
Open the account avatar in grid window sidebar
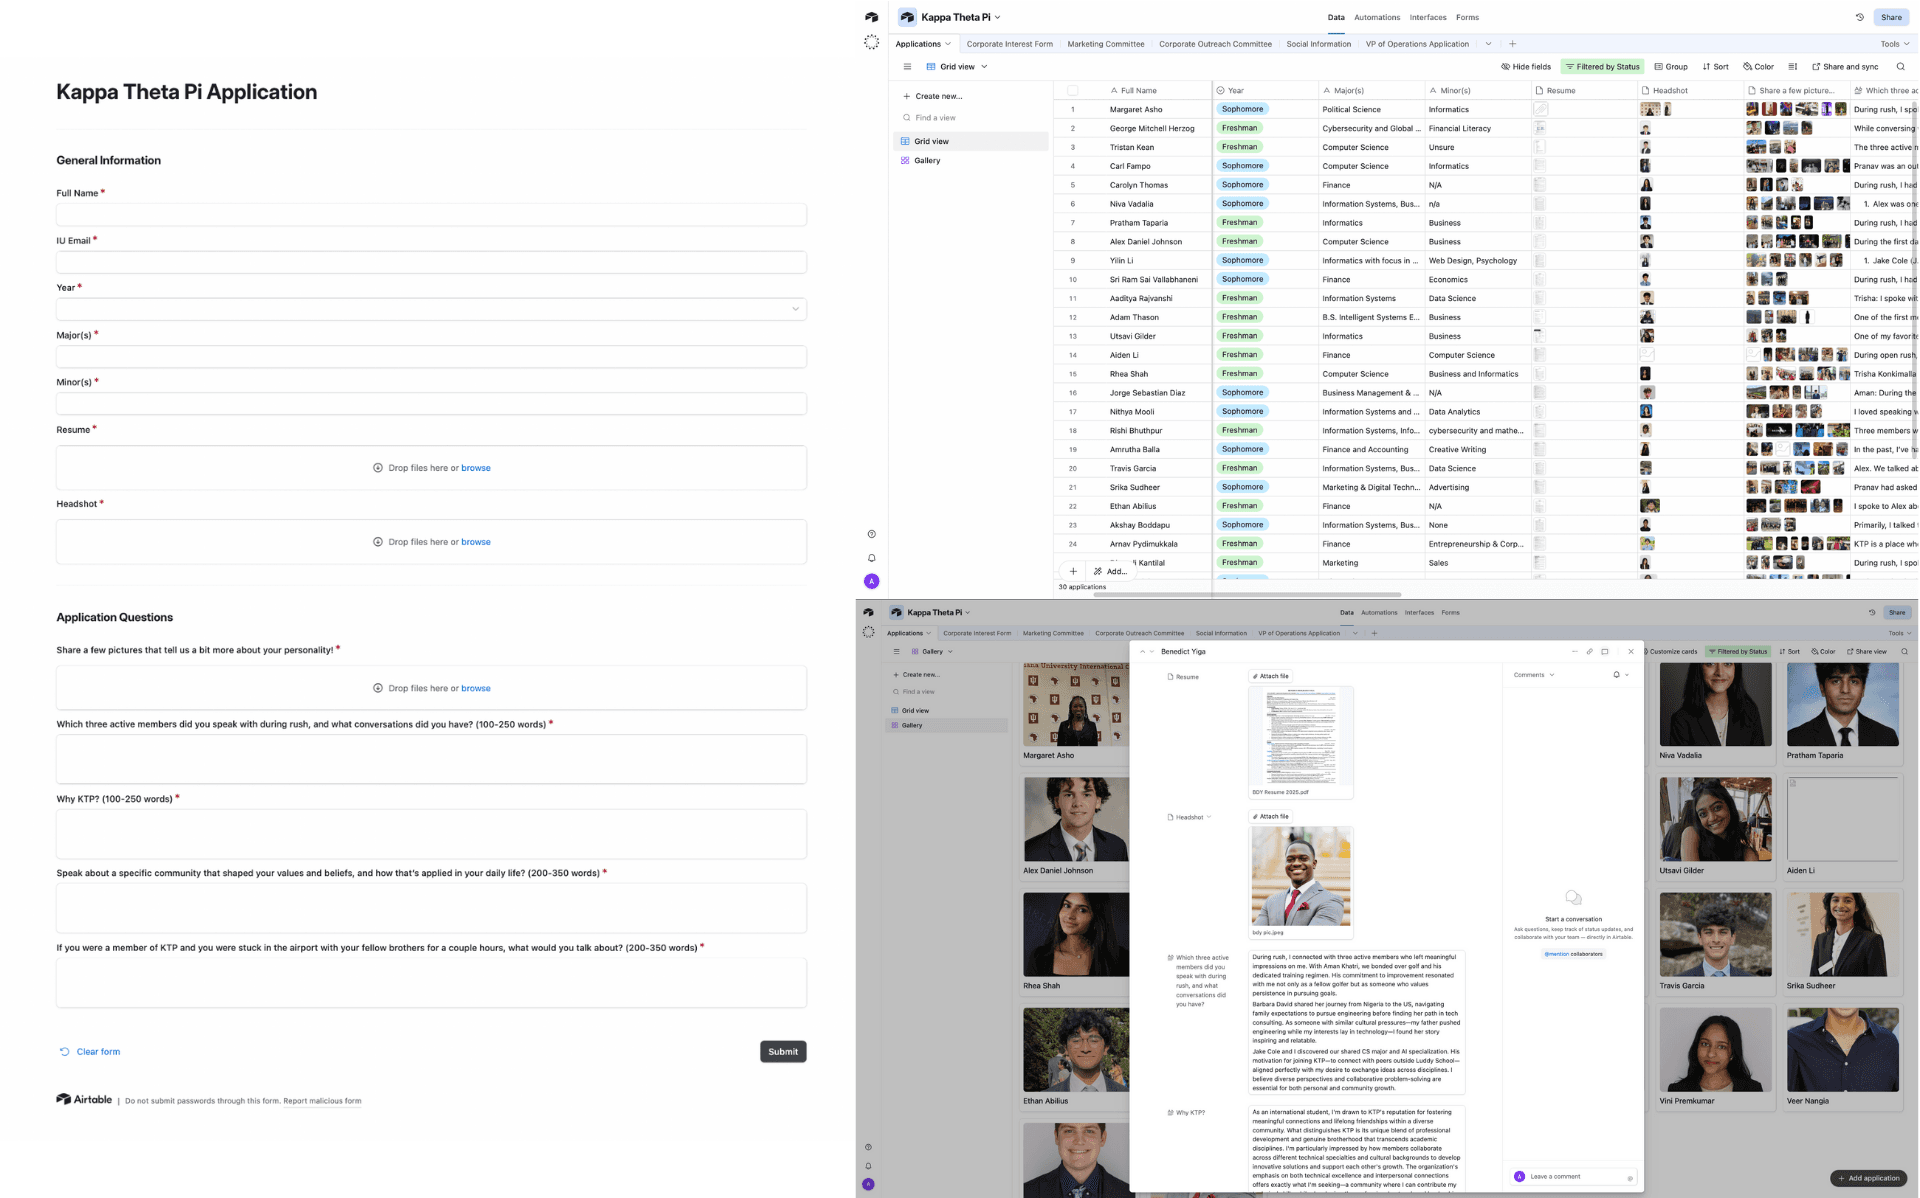871,581
